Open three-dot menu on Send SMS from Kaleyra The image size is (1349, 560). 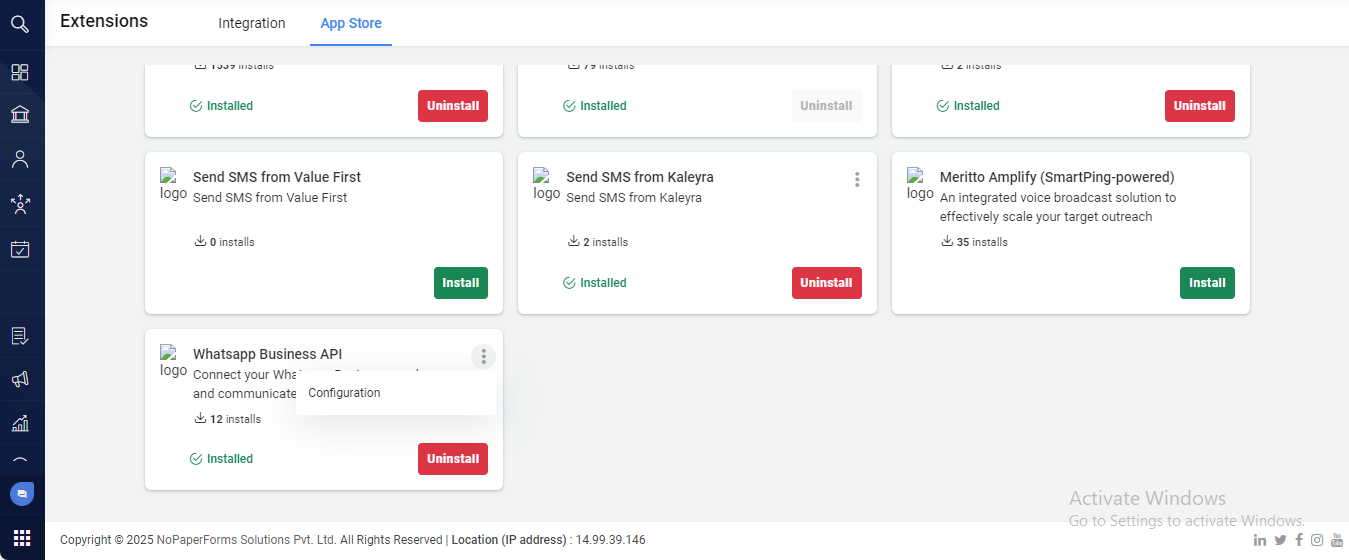click(x=857, y=180)
